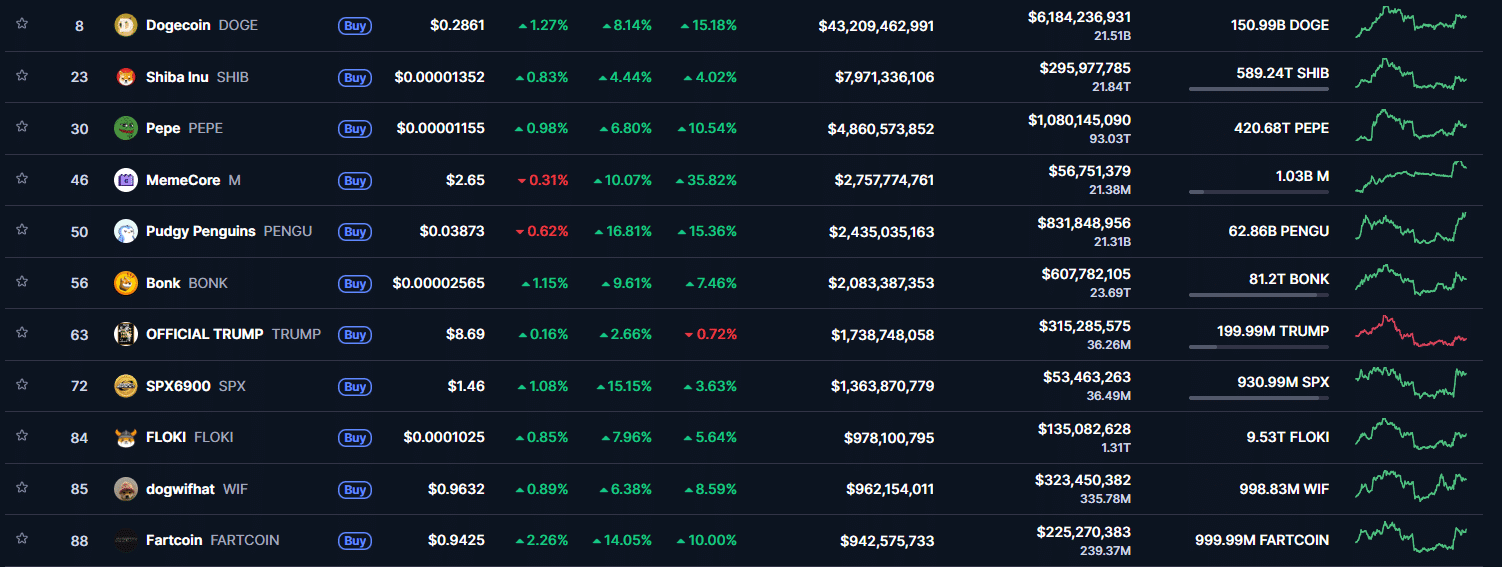The image size is (1502, 567).
Task: Click the Shiba Inu coin logo
Action: [x=126, y=77]
